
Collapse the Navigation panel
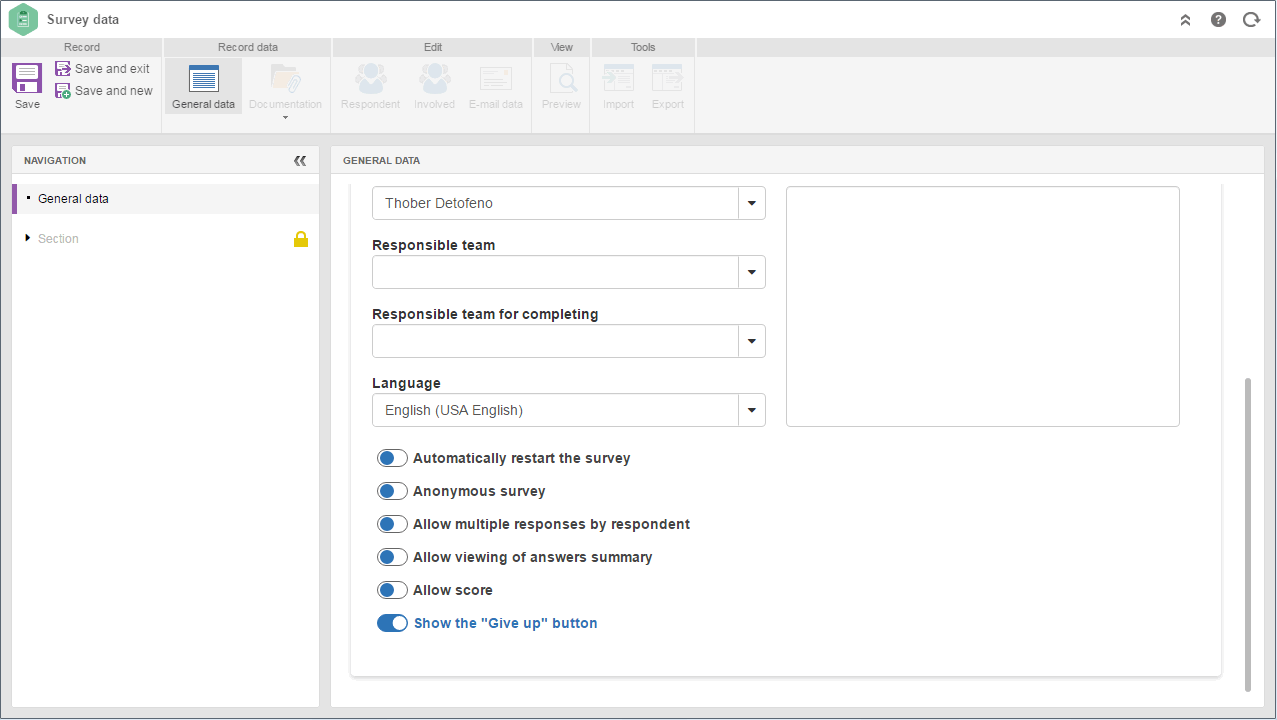tap(300, 160)
